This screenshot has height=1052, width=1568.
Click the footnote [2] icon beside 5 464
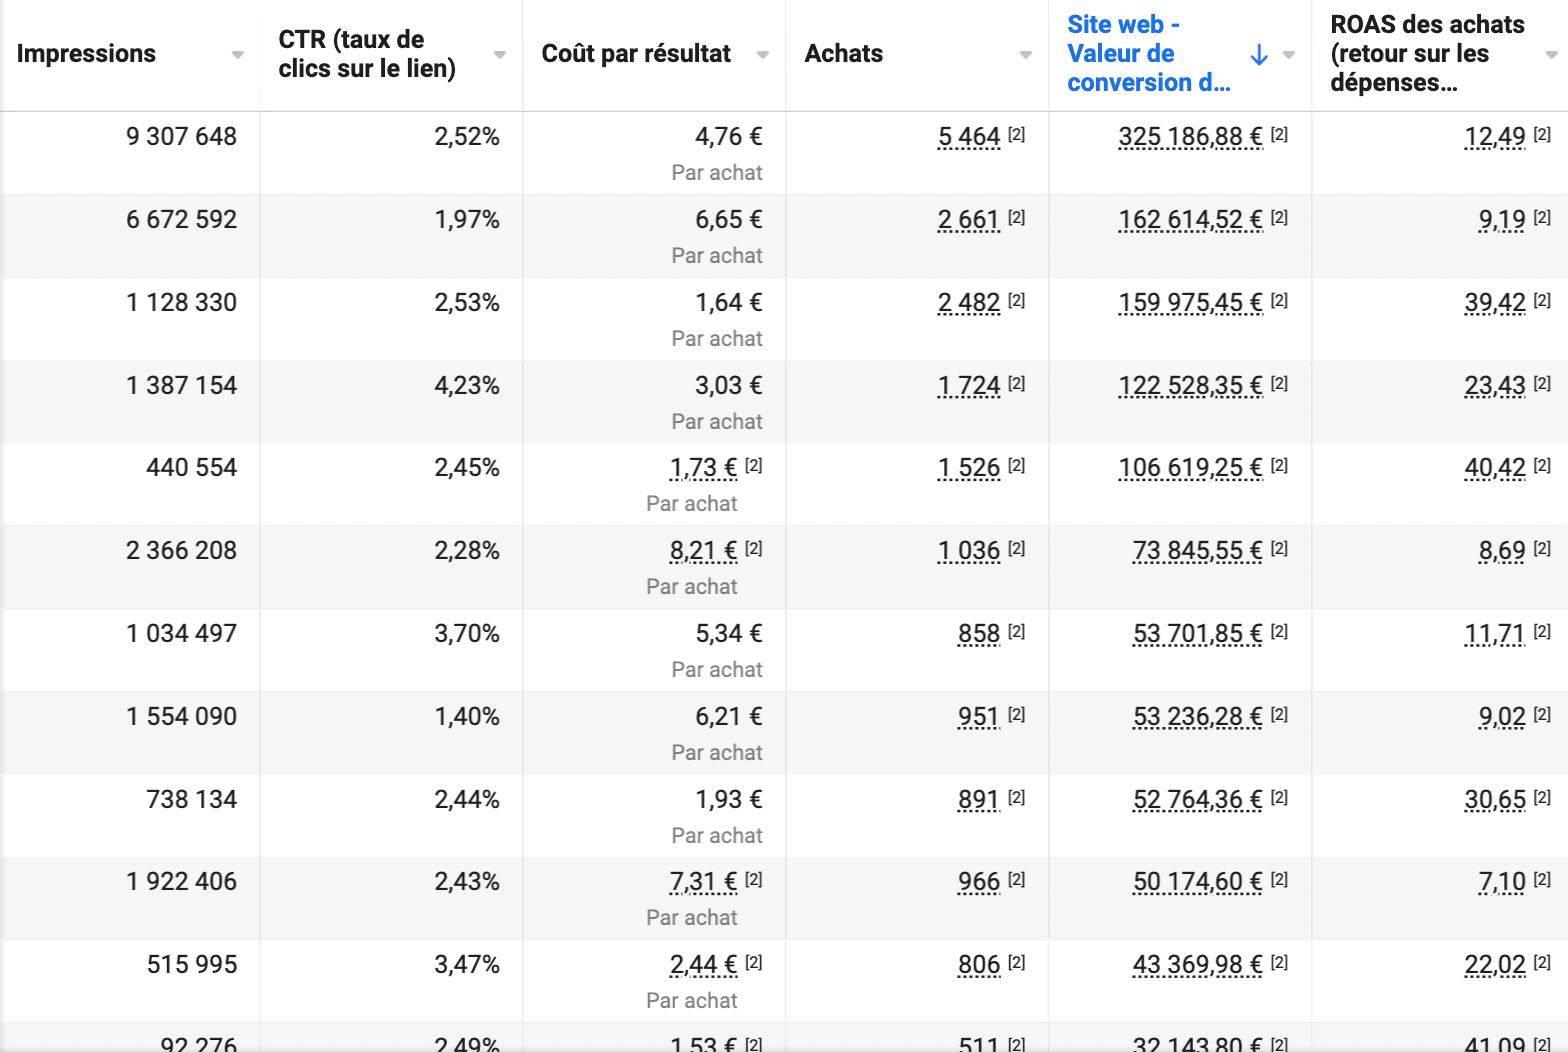pos(1016,135)
